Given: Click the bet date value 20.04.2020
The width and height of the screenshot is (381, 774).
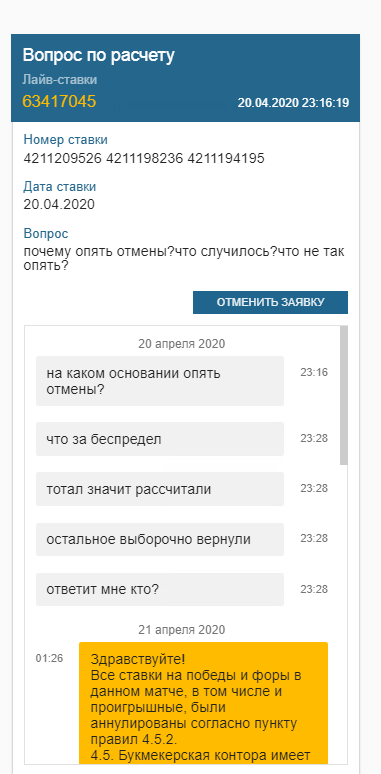Looking at the screenshot, I should coord(59,204).
